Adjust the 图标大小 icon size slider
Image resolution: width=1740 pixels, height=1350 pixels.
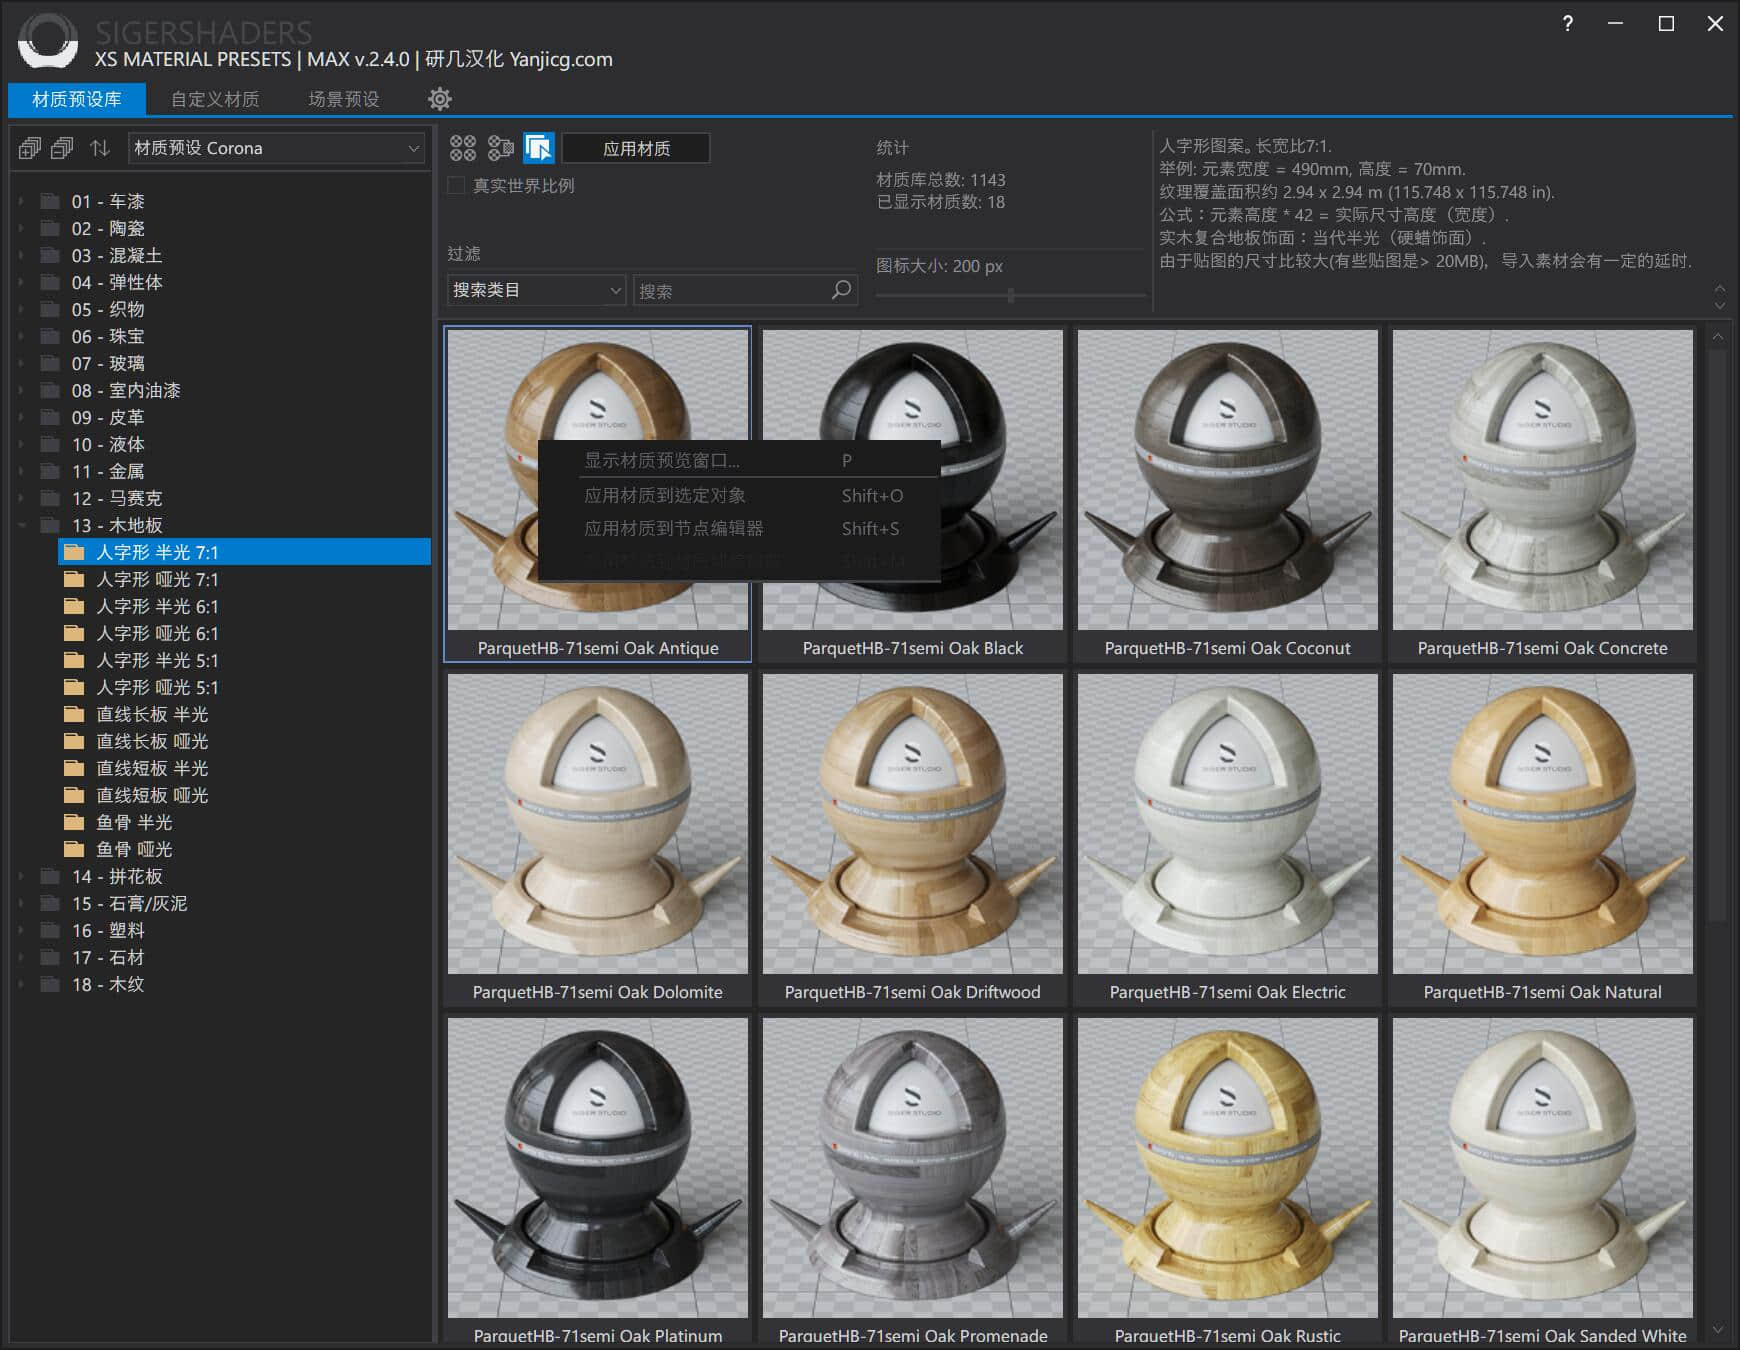pyautogui.click(x=1011, y=295)
